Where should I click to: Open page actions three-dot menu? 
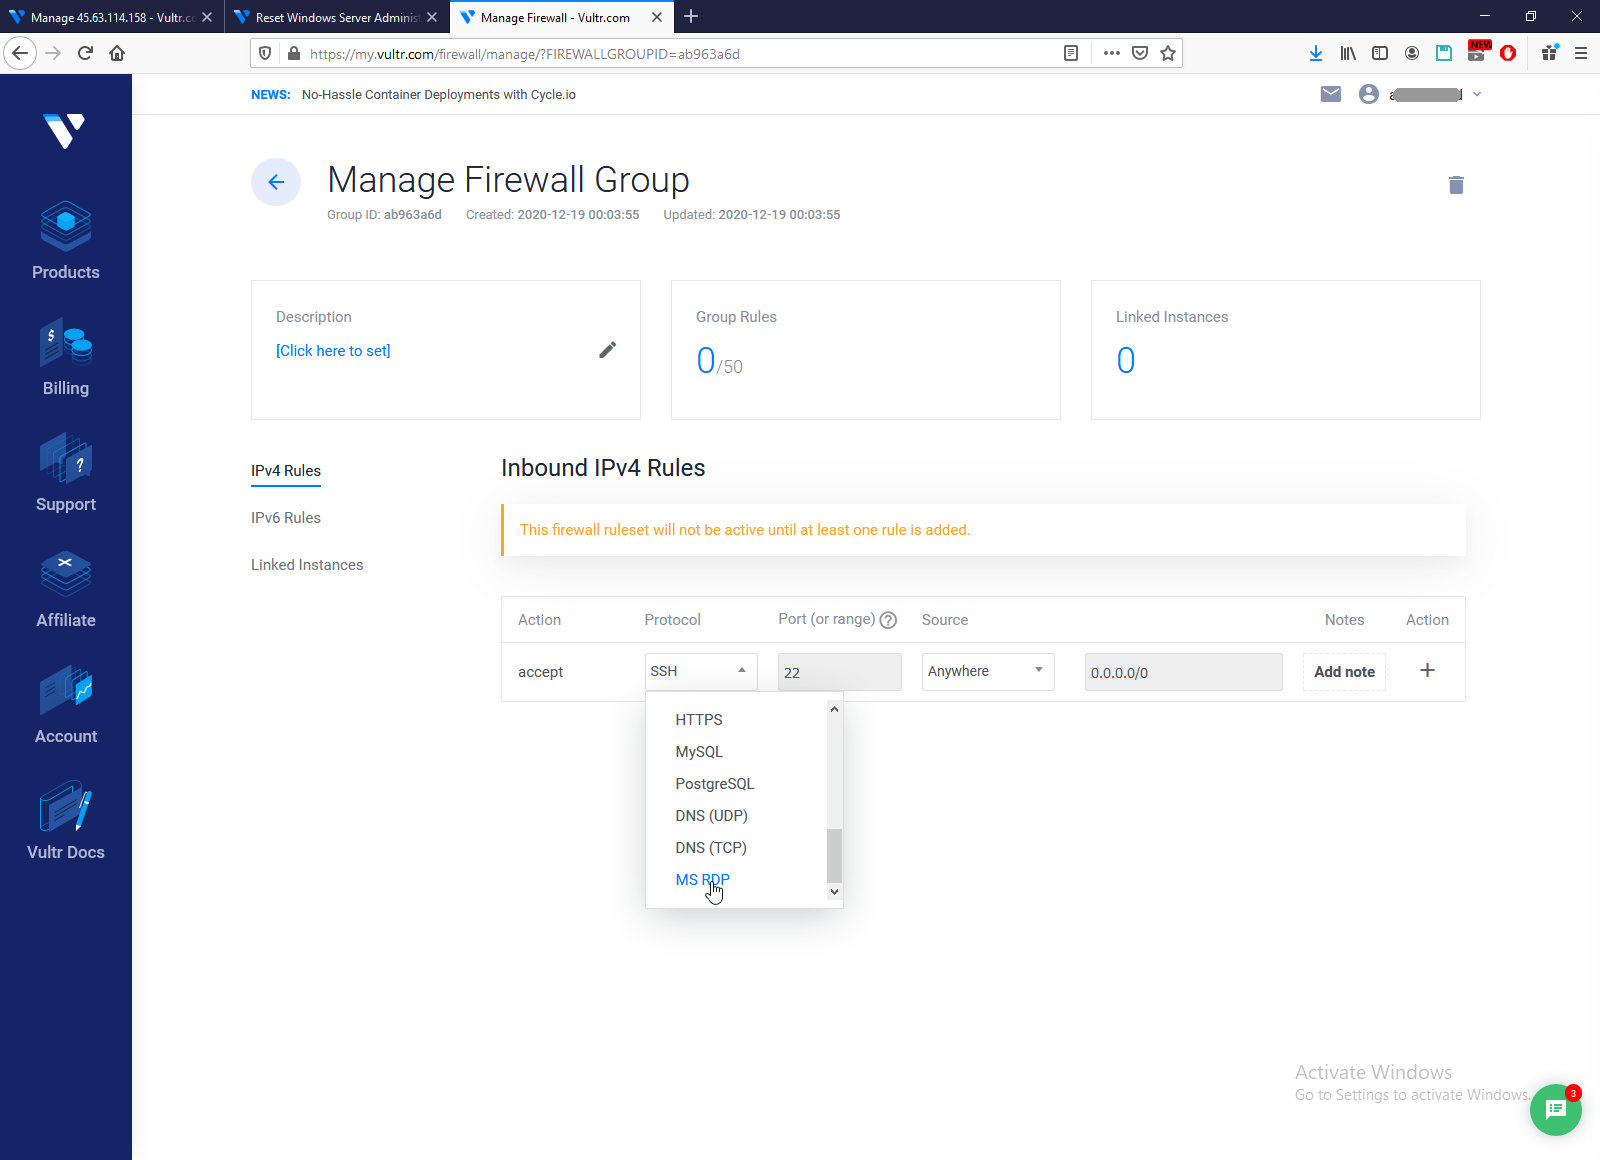click(1112, 53)
